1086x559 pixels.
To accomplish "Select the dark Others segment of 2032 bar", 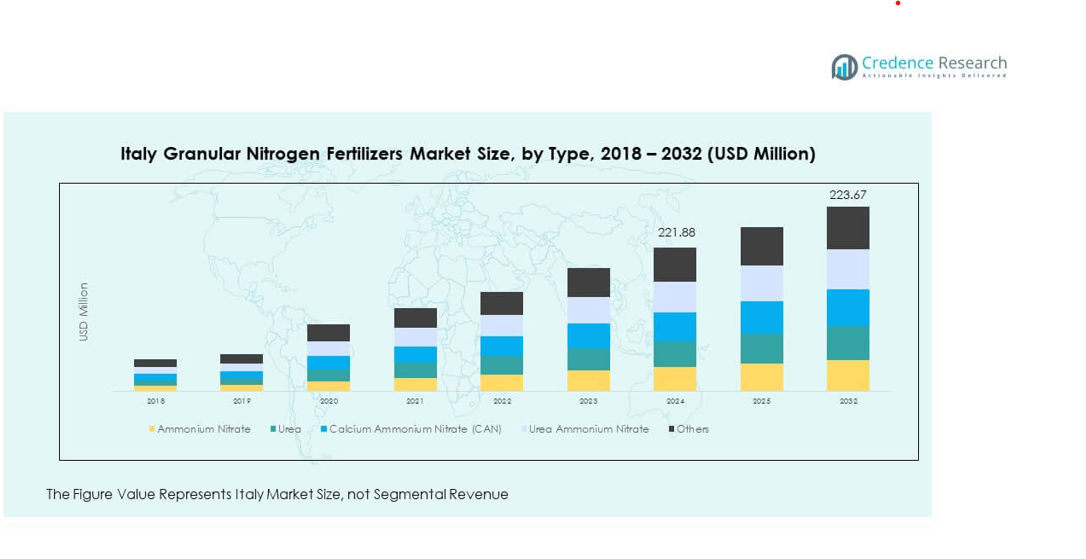I will coord(847,228).
